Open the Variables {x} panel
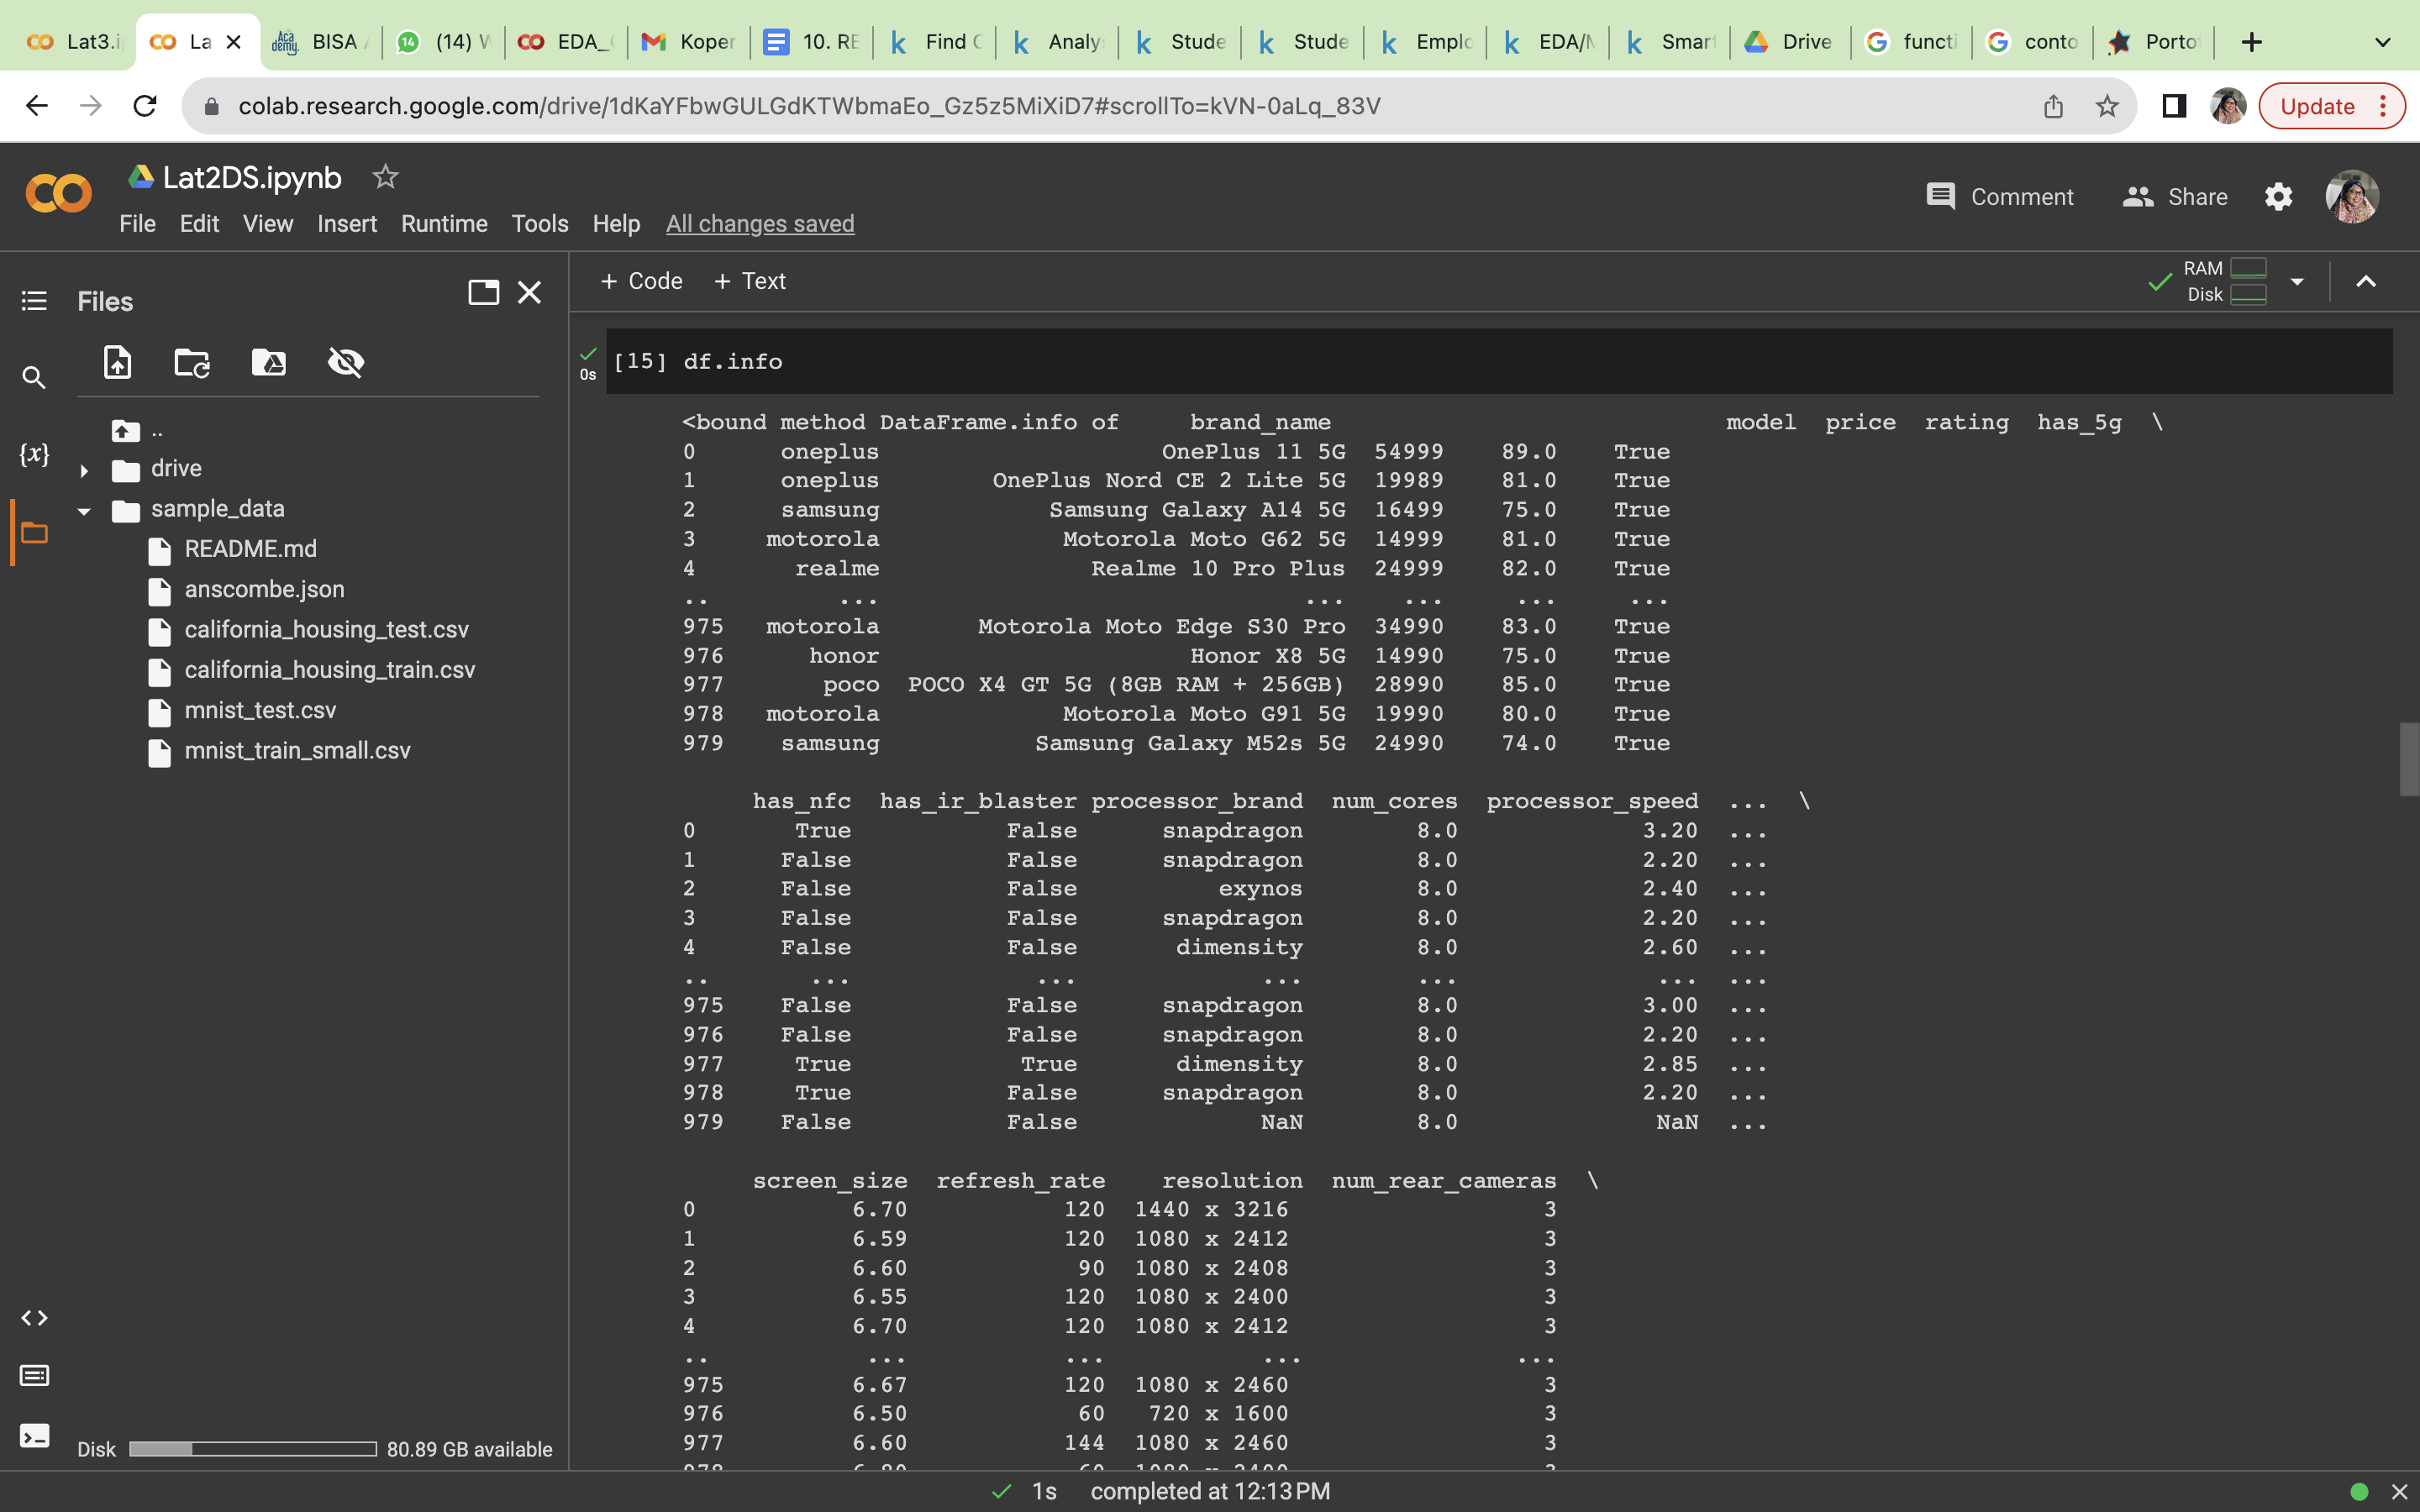The image size is (2420, 1512). coord(34,454)
